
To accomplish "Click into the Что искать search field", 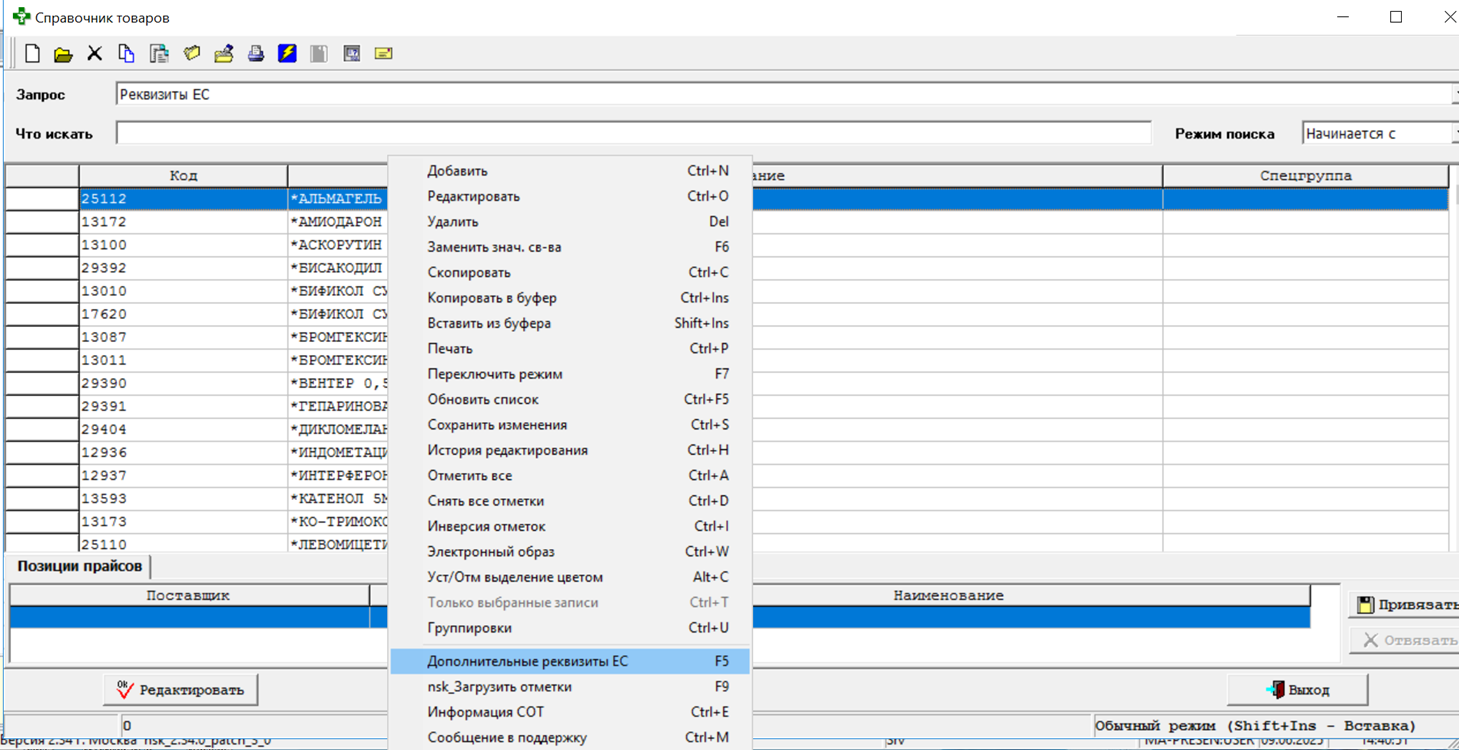I will (634, 133).
